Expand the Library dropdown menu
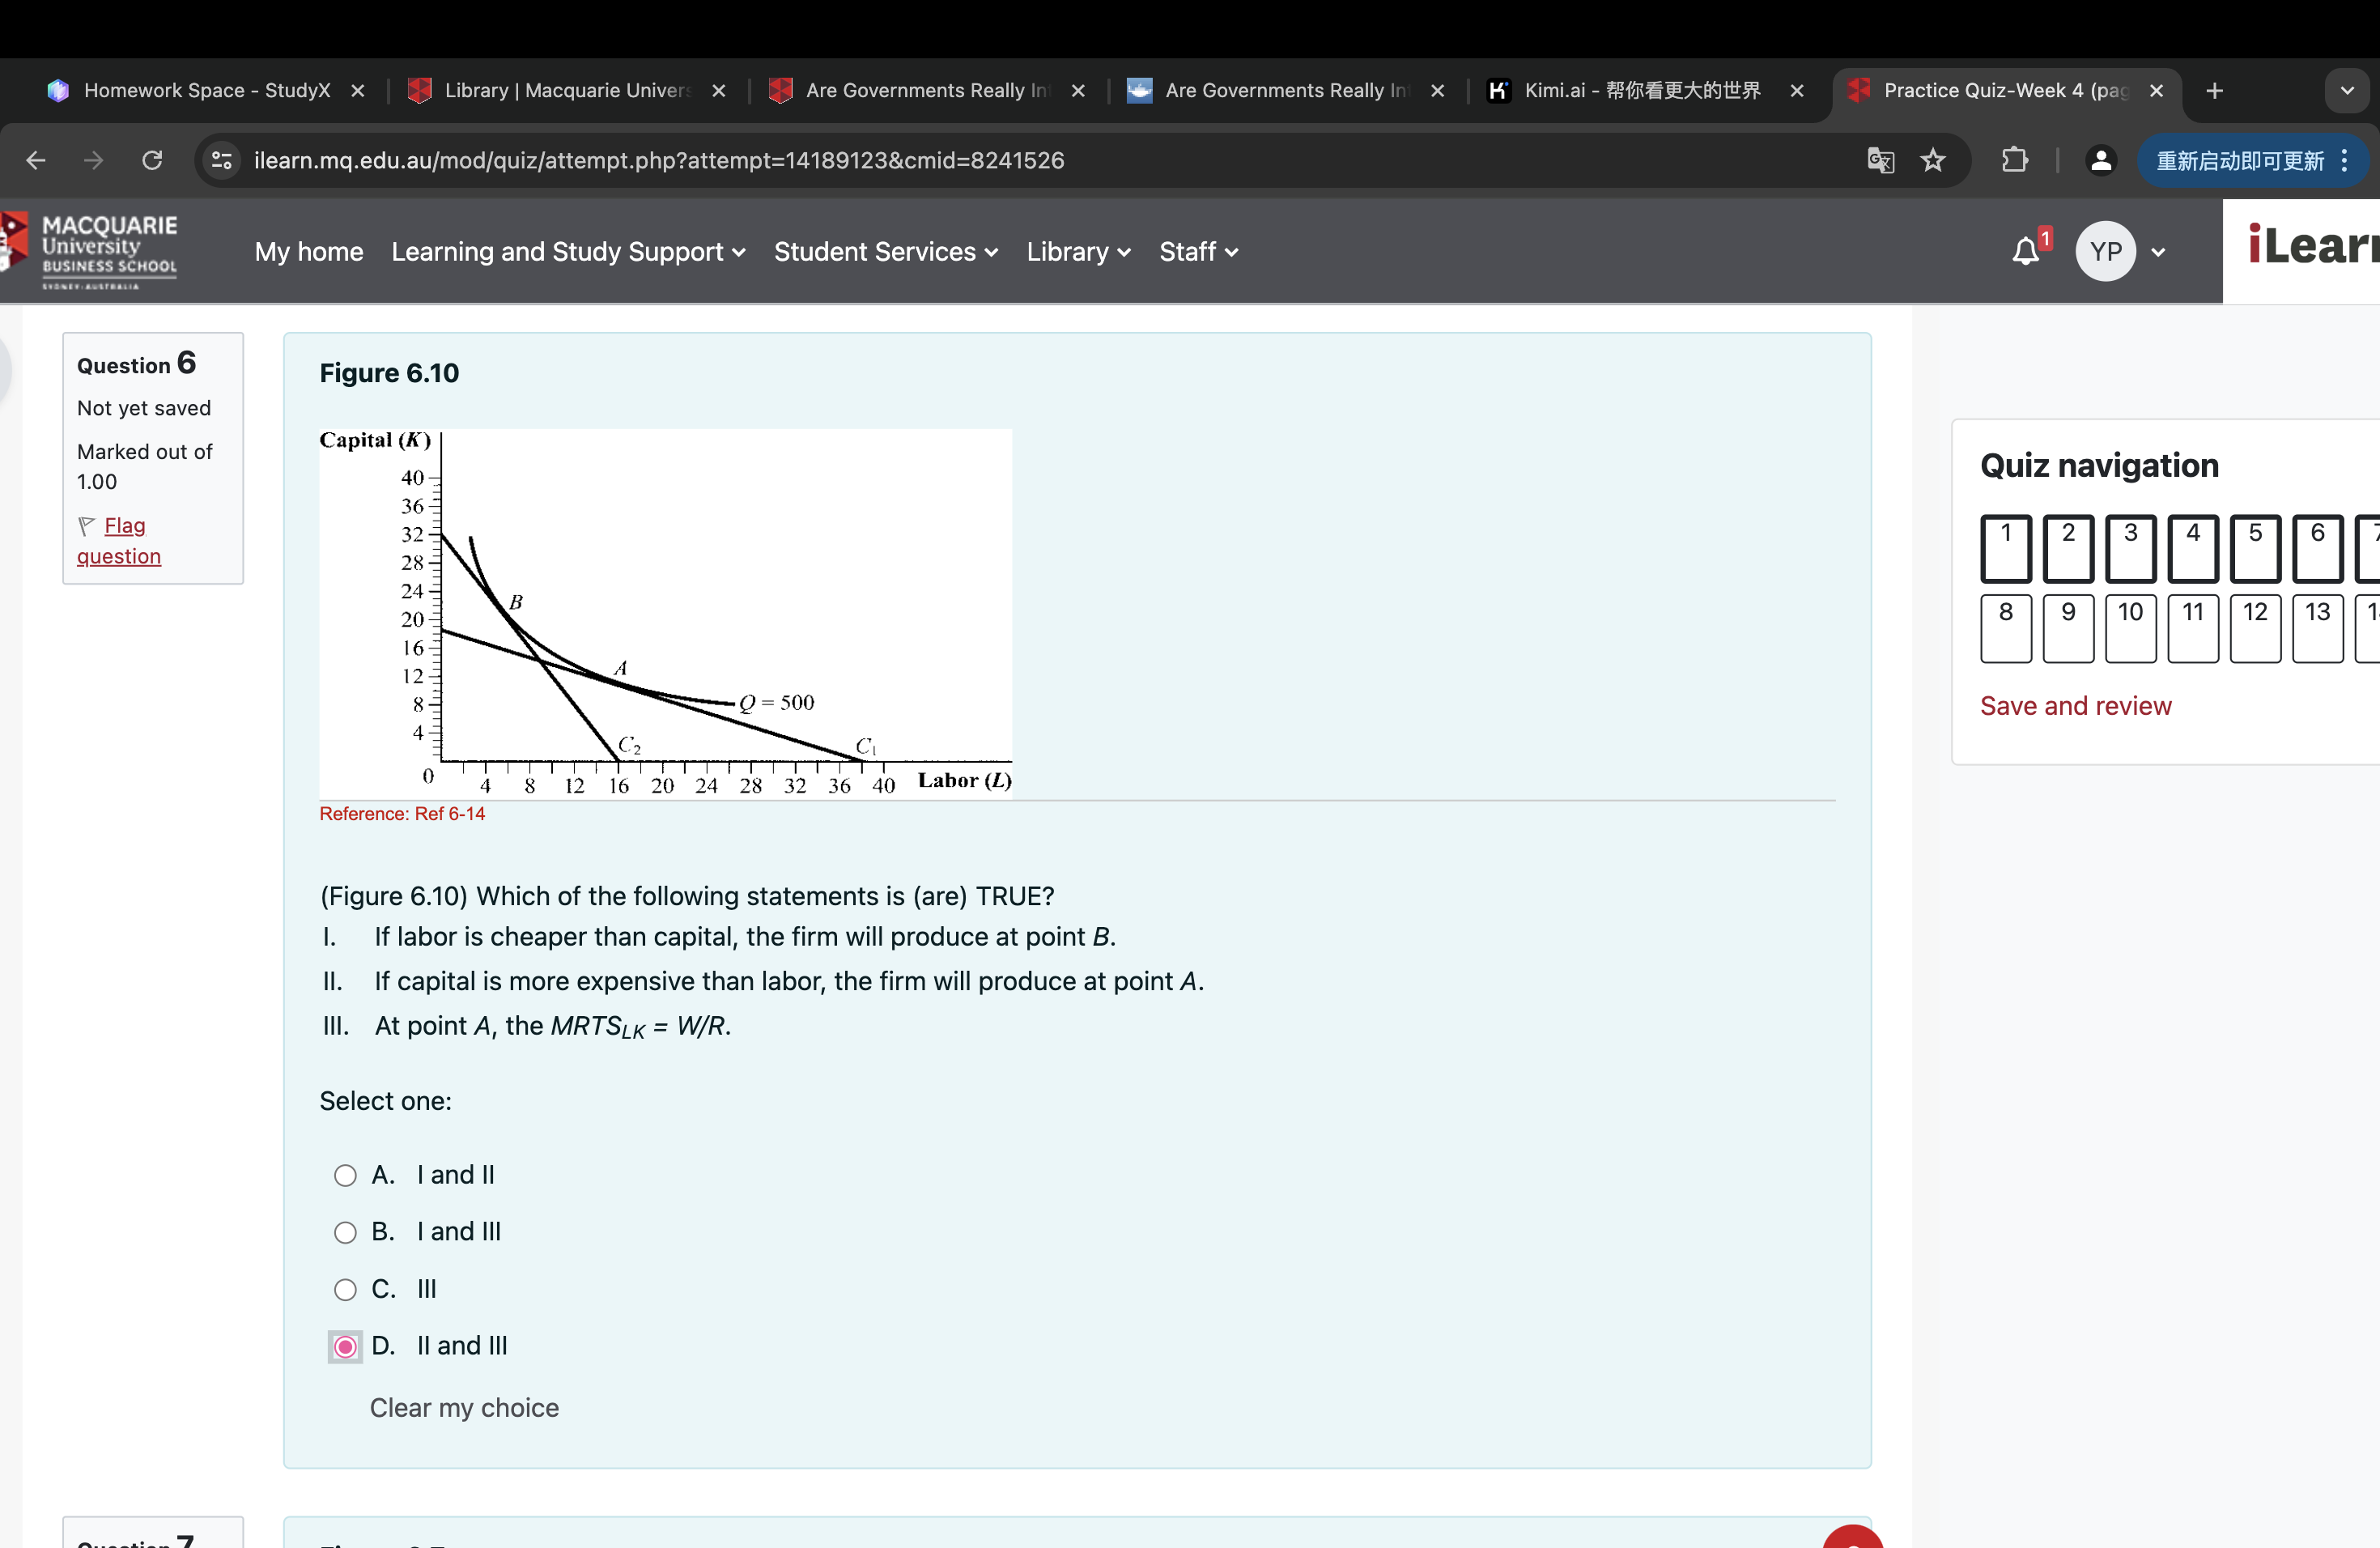Viewport: 2380px width, 1548px height. 1078,252
